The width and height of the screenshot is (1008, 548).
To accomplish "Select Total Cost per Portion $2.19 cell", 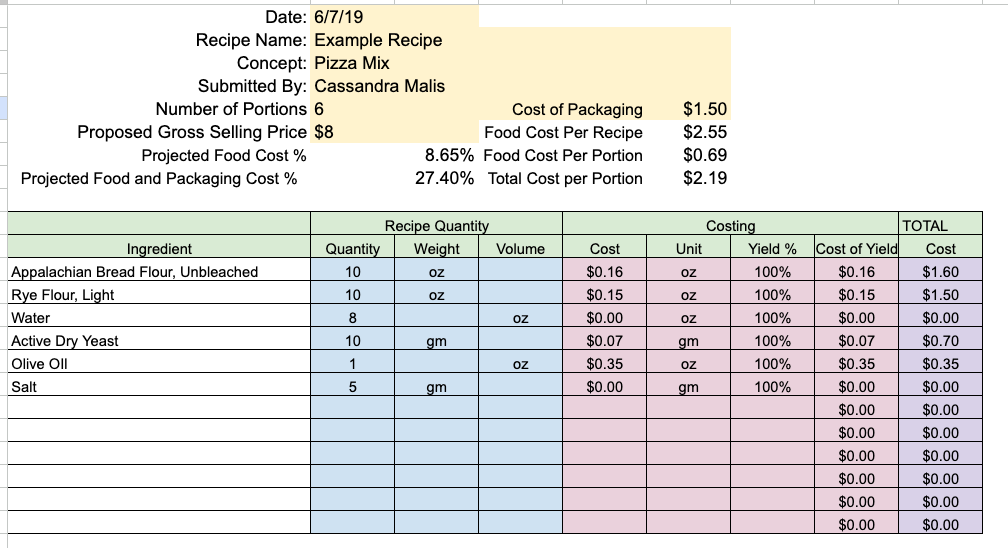I will (688, 179).
